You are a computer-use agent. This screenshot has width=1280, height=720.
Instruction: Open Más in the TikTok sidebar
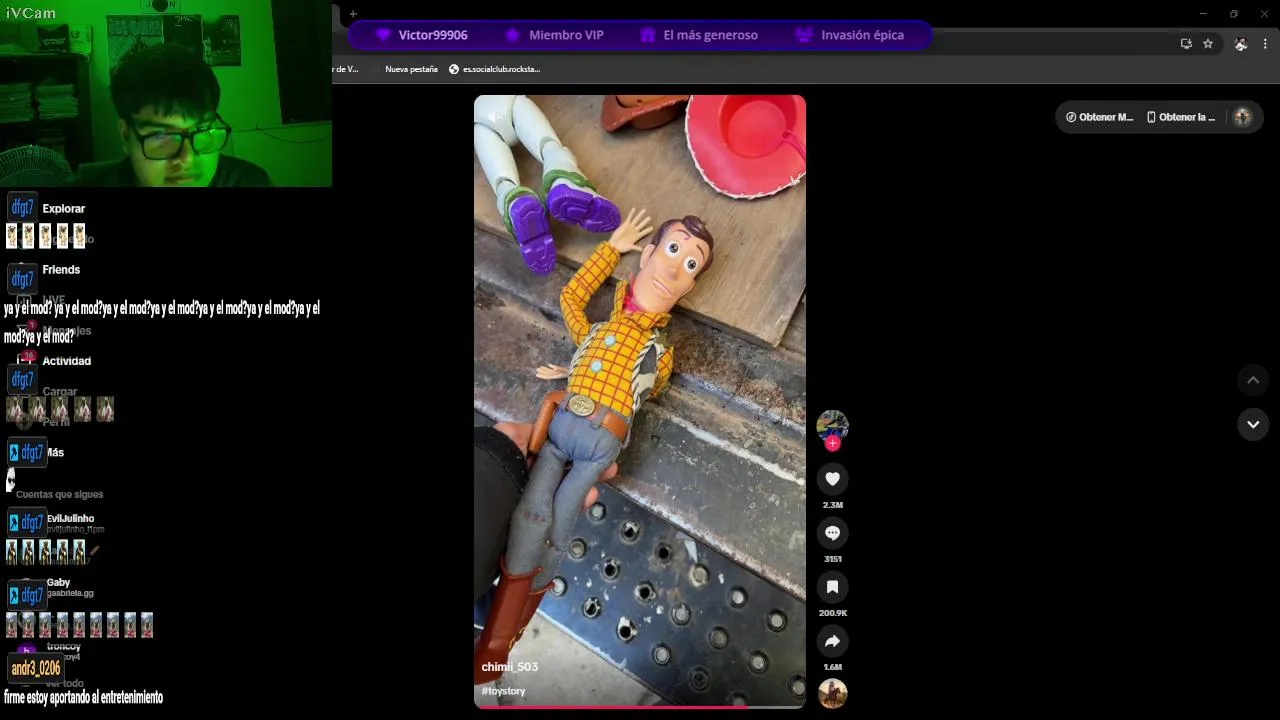tap(54, 453)
